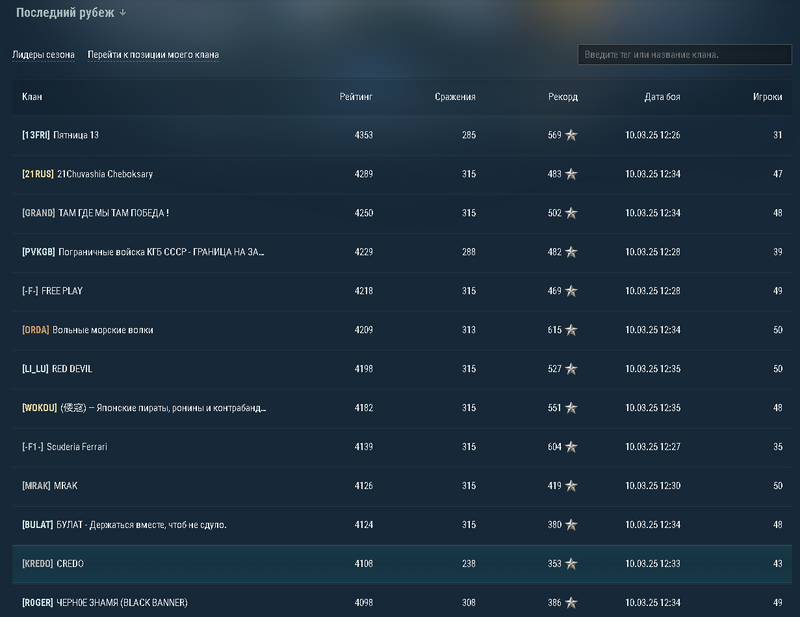Viewport: 800px width, 617px height.
Task: Click the star icon beside record 419
Action: point(571,485)
